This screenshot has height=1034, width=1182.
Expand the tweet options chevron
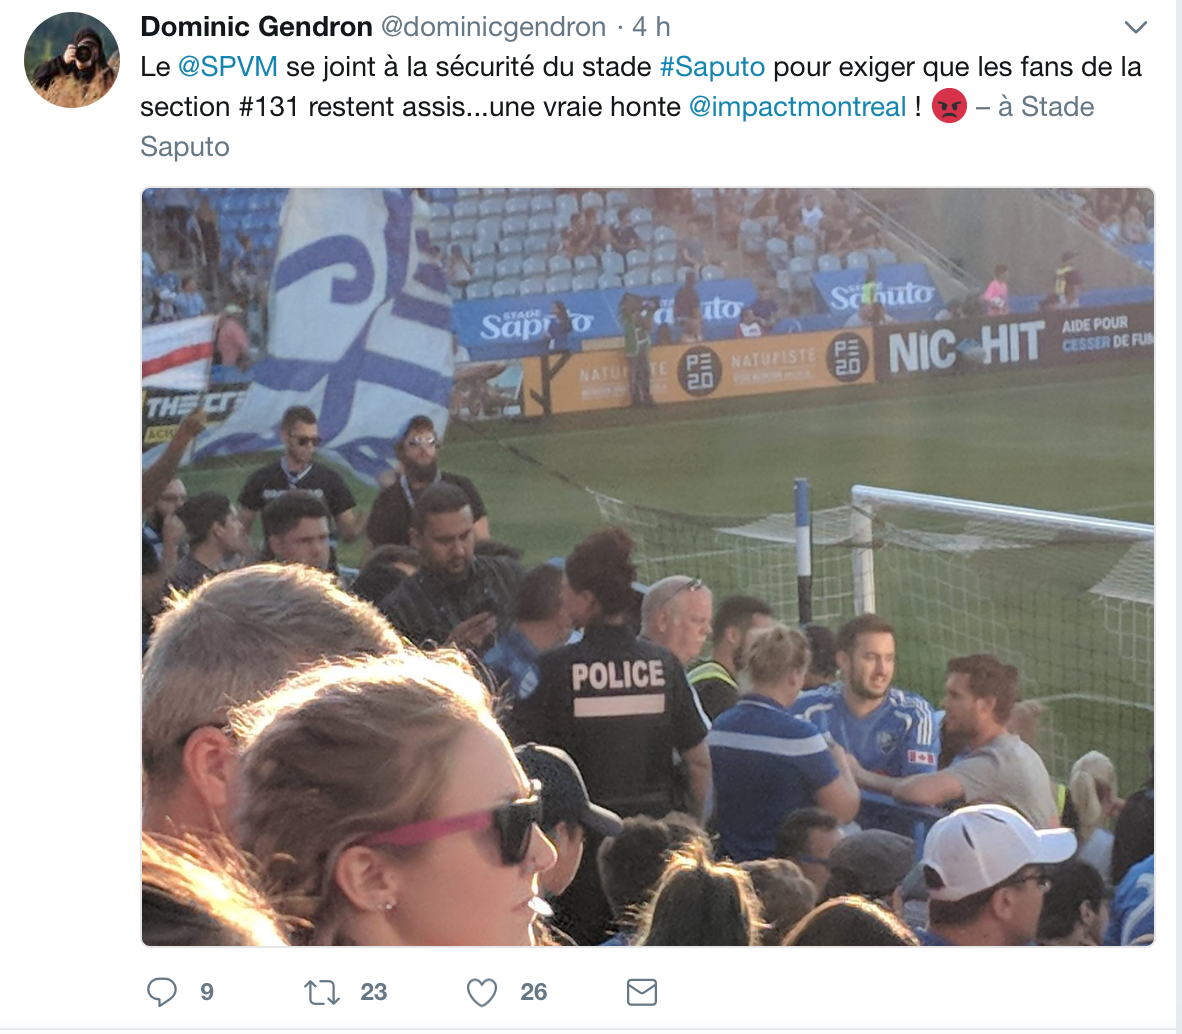point(1135,28)
